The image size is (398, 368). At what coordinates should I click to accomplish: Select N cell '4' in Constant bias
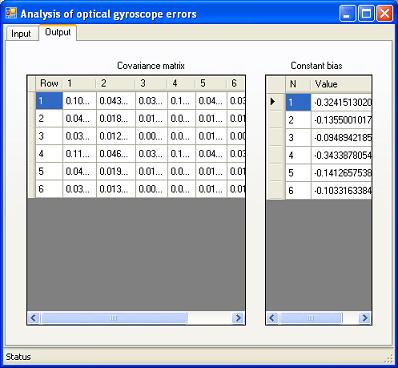[x=298, y=155]
